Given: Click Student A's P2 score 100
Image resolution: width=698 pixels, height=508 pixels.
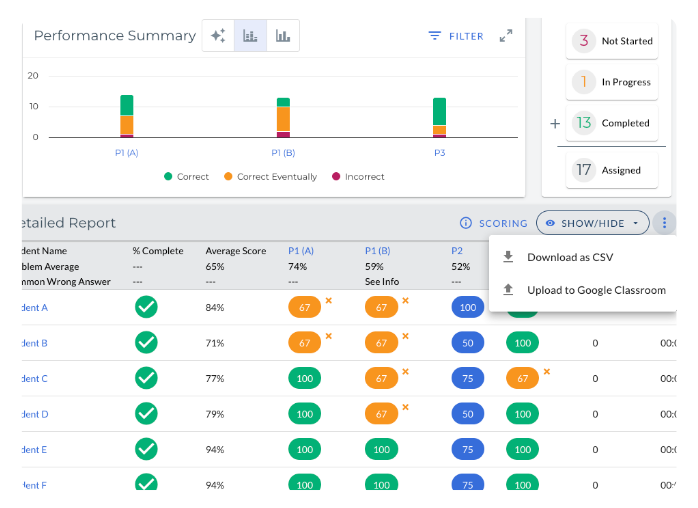Looking at the screenshot, I should pos(468,307).
